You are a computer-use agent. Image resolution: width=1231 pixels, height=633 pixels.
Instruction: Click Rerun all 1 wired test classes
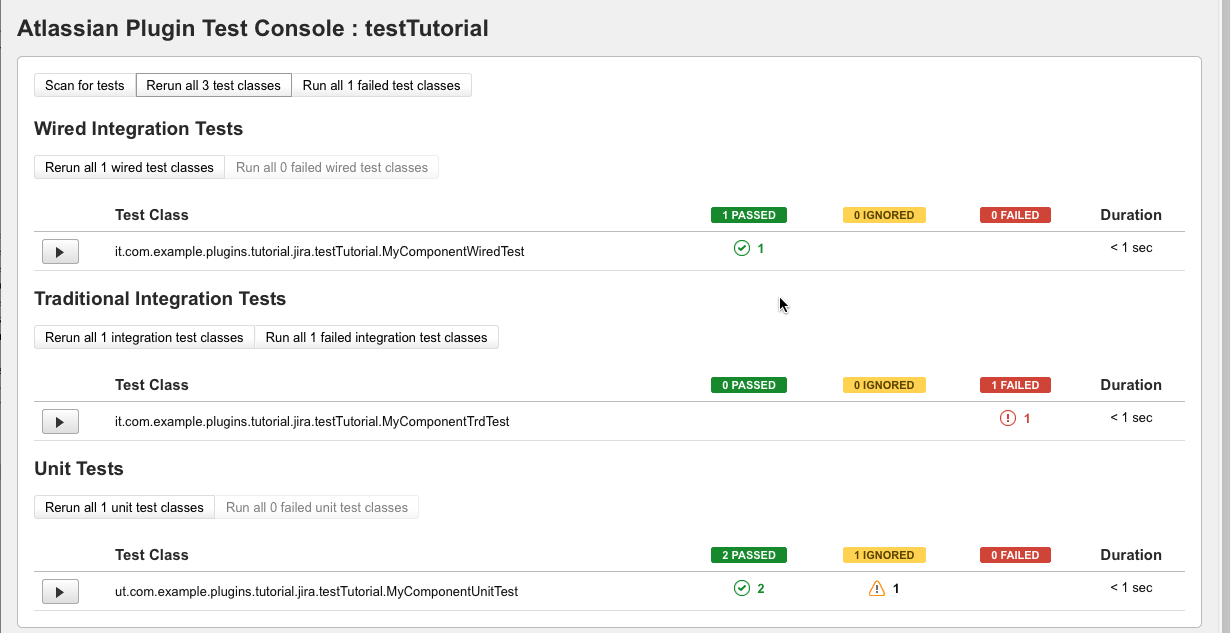click(x=128, y=167)
